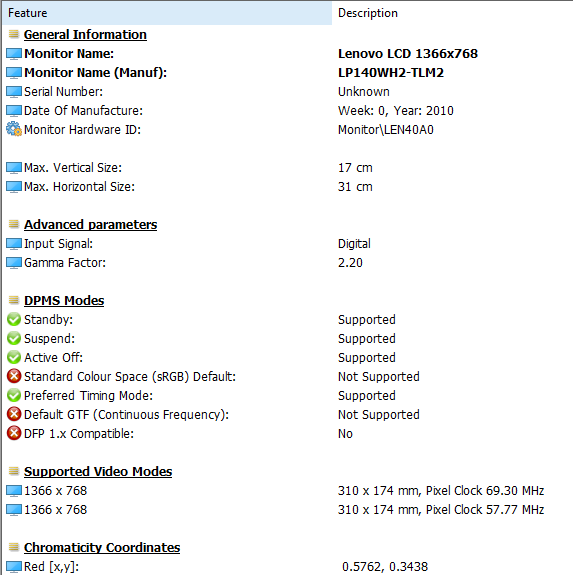Select DFP 1.x Compatible value 'No'
573x575 pixels.
345,434
